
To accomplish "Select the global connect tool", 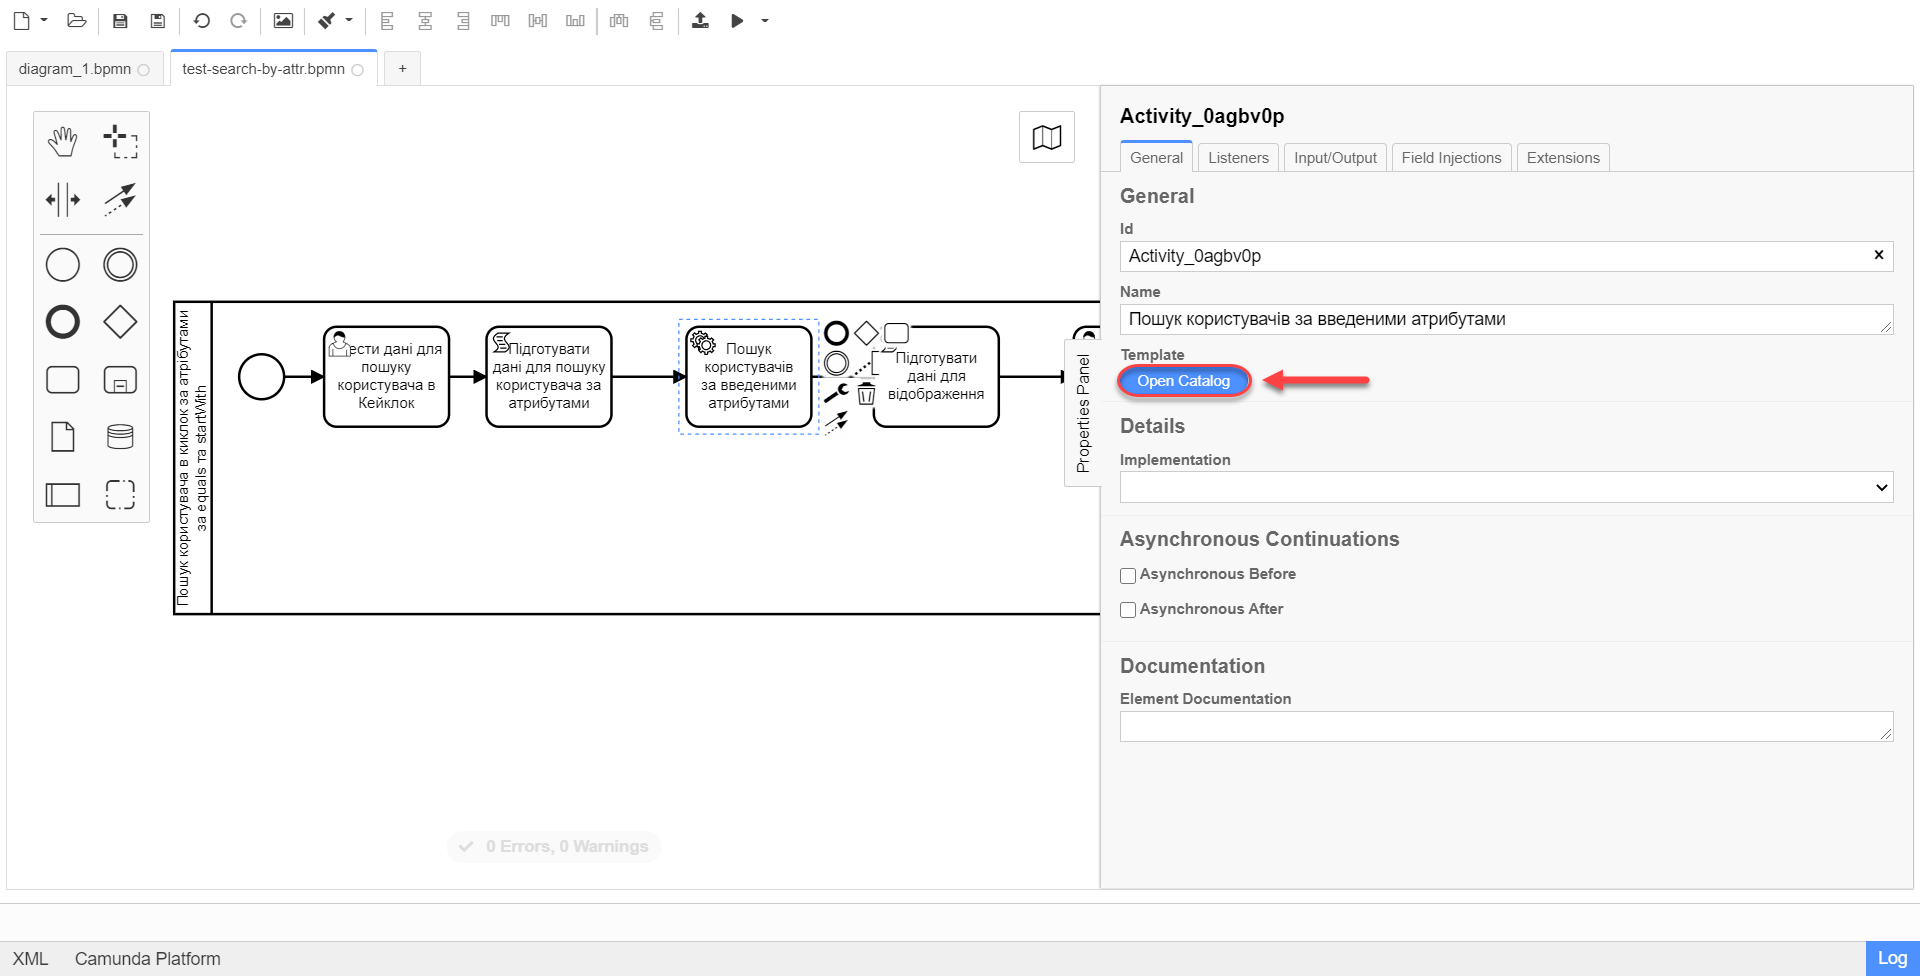I will click(120, 199).
